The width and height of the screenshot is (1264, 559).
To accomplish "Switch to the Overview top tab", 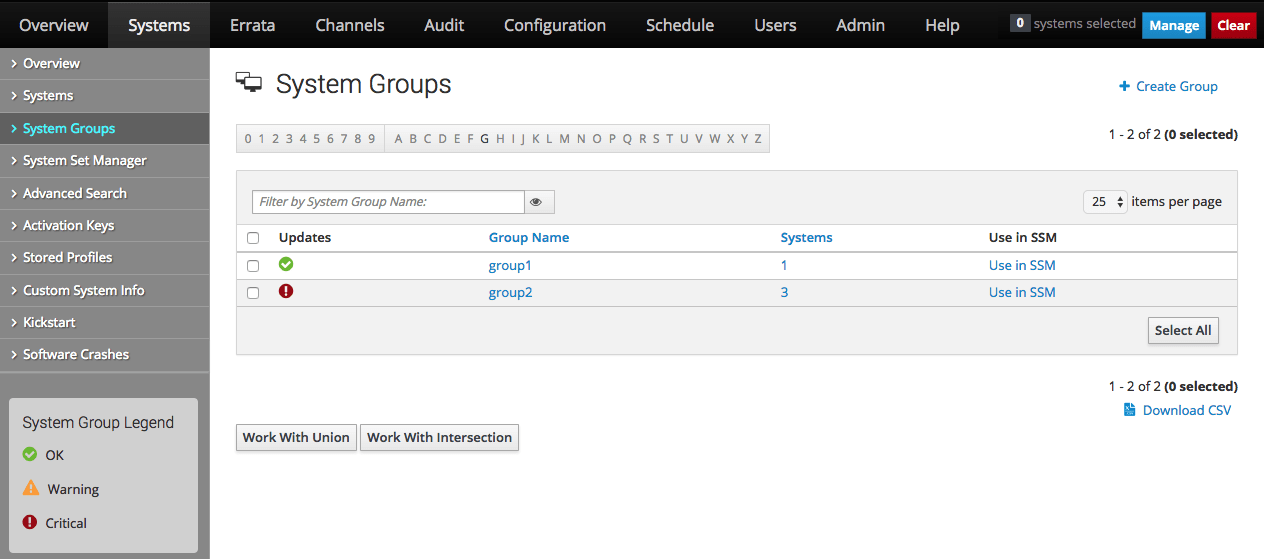I will pos(54,25).
